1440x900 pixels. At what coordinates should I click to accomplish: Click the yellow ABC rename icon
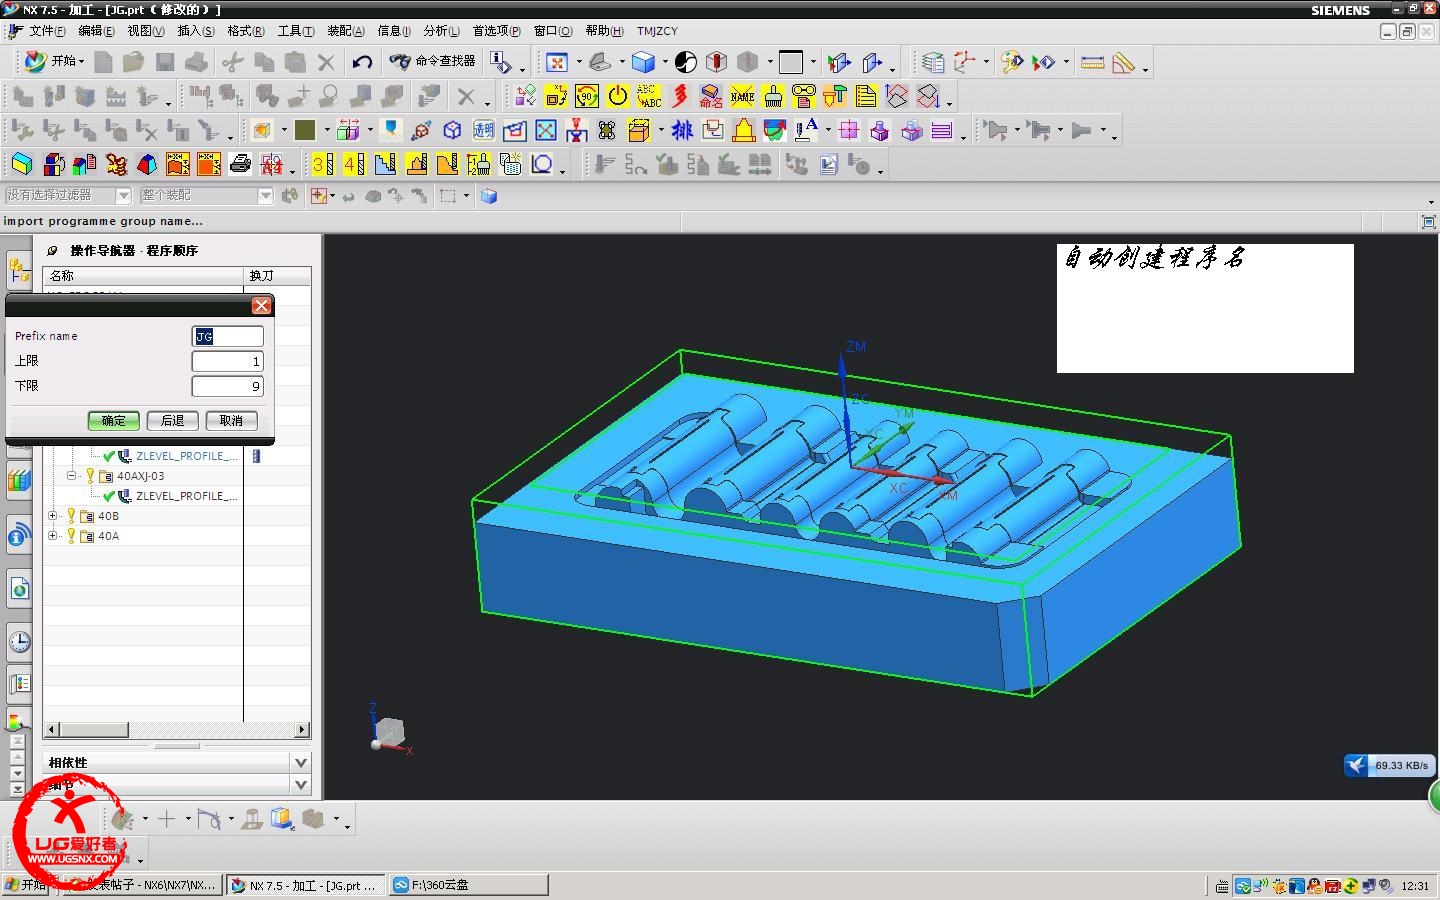(x=649, y=96)
